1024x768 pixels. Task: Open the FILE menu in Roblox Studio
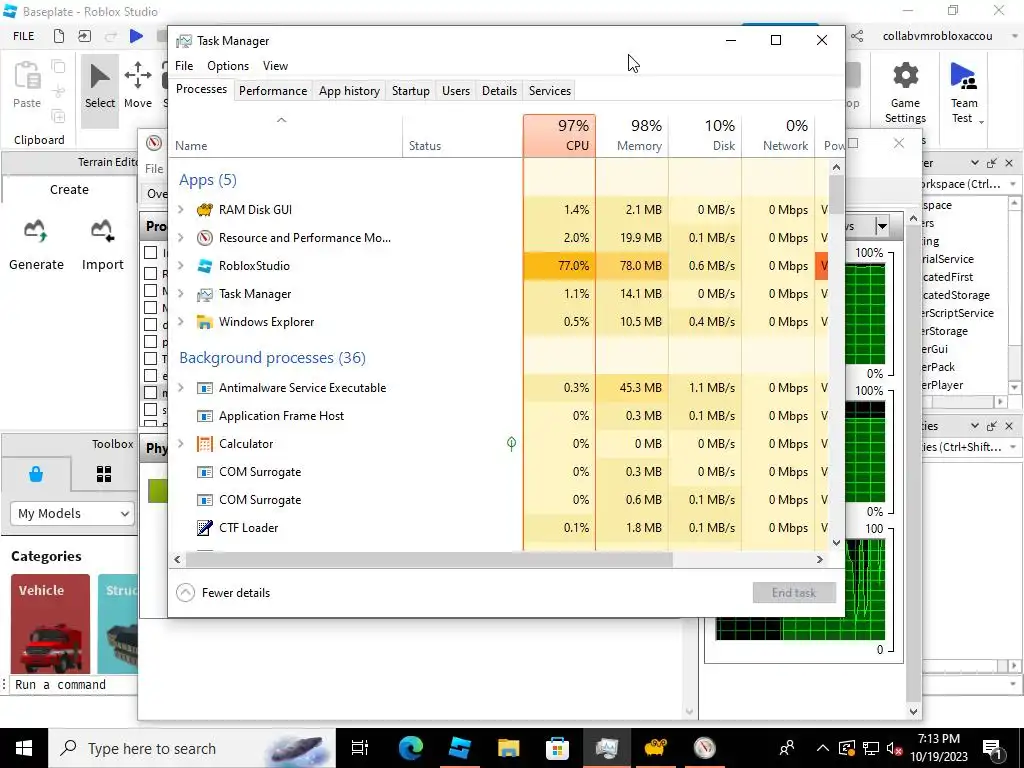point(24,36)
